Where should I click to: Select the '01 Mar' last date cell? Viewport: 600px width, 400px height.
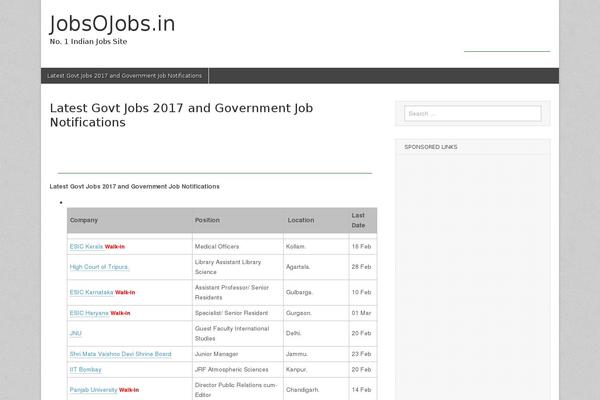(x=361, y=313)
